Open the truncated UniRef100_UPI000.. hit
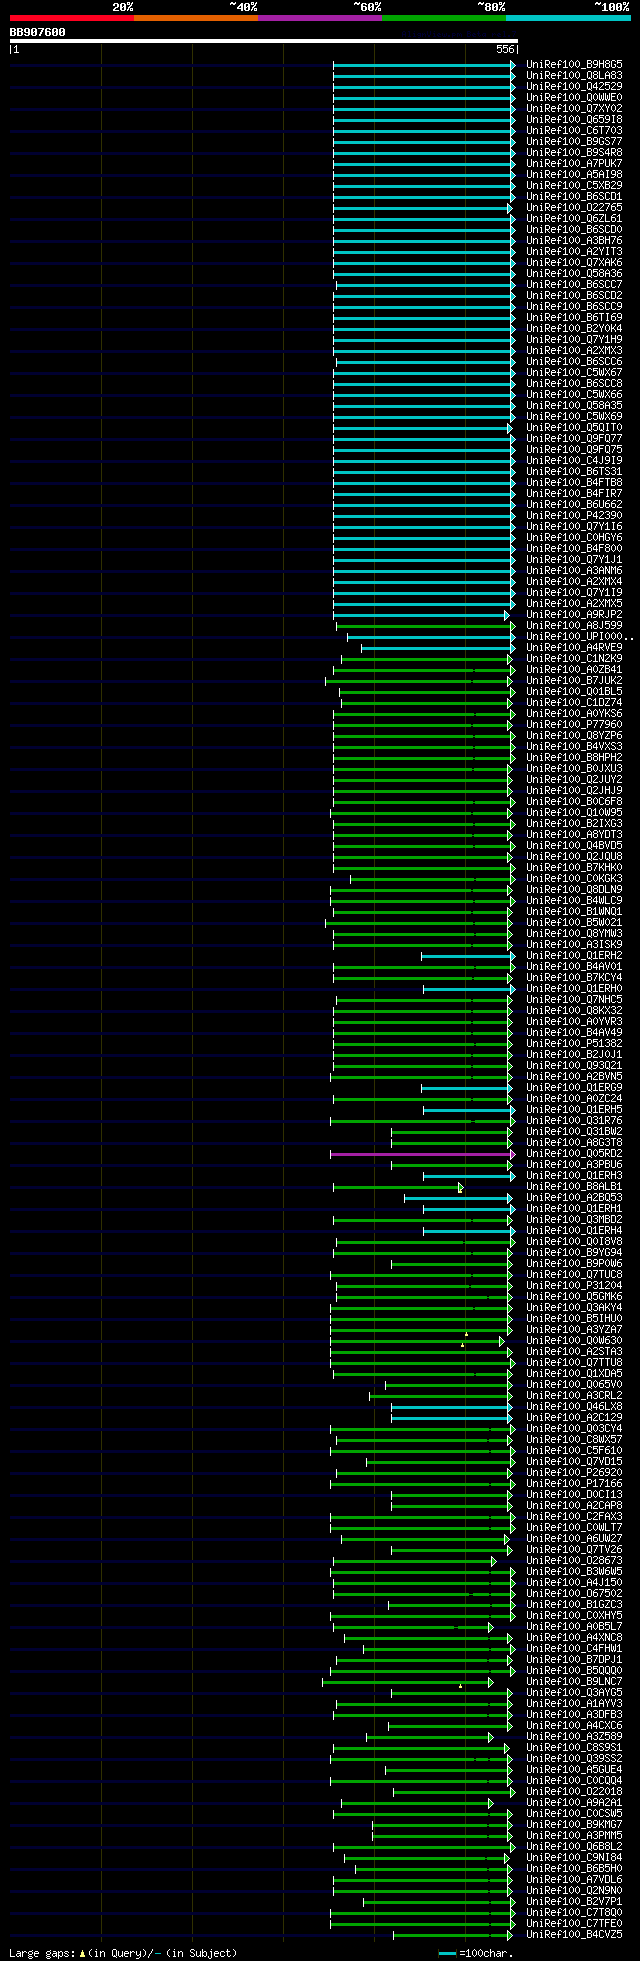This screenshot has width=640, height=1961. coord(580,636)
